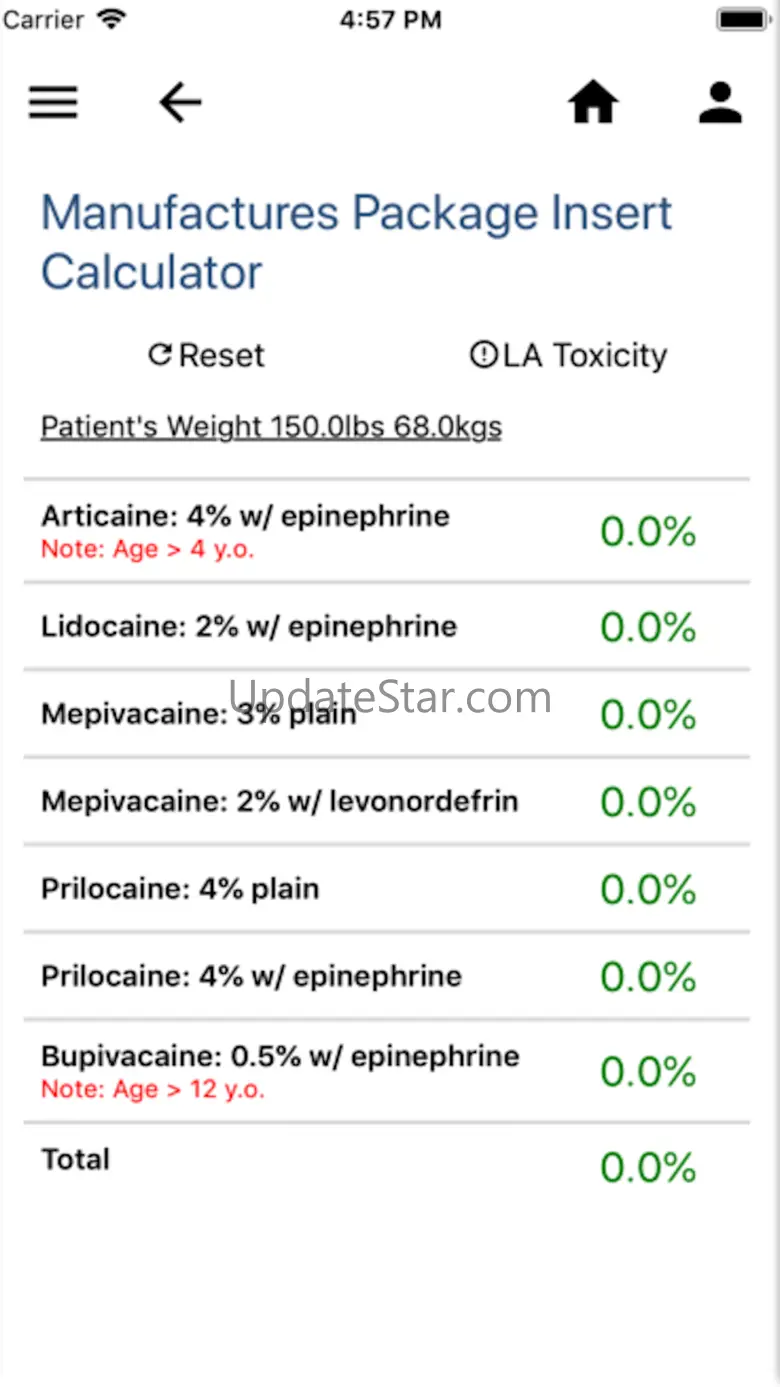The width and height of the screenshot is (780, 1387).
Task: Edit the Patient's Weight link
Action: tap(271, 427)
